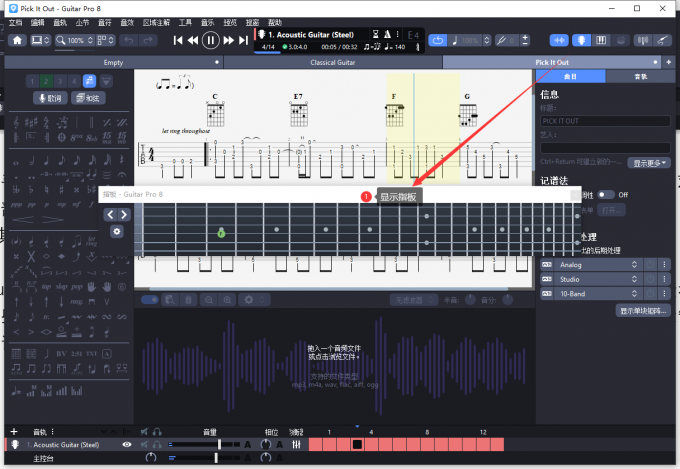Screen dimensions: 680x469
Task: Switch to the Classical Guitar tab
Action: pos(333,62)
